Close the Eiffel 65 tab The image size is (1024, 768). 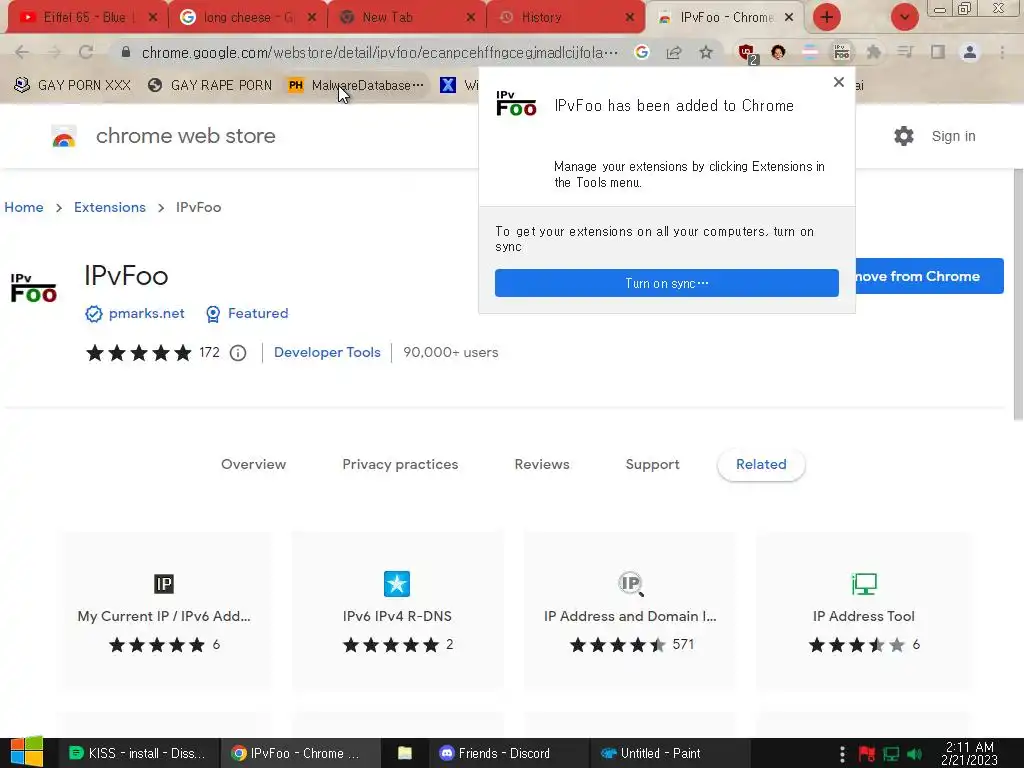pos(153,18)
